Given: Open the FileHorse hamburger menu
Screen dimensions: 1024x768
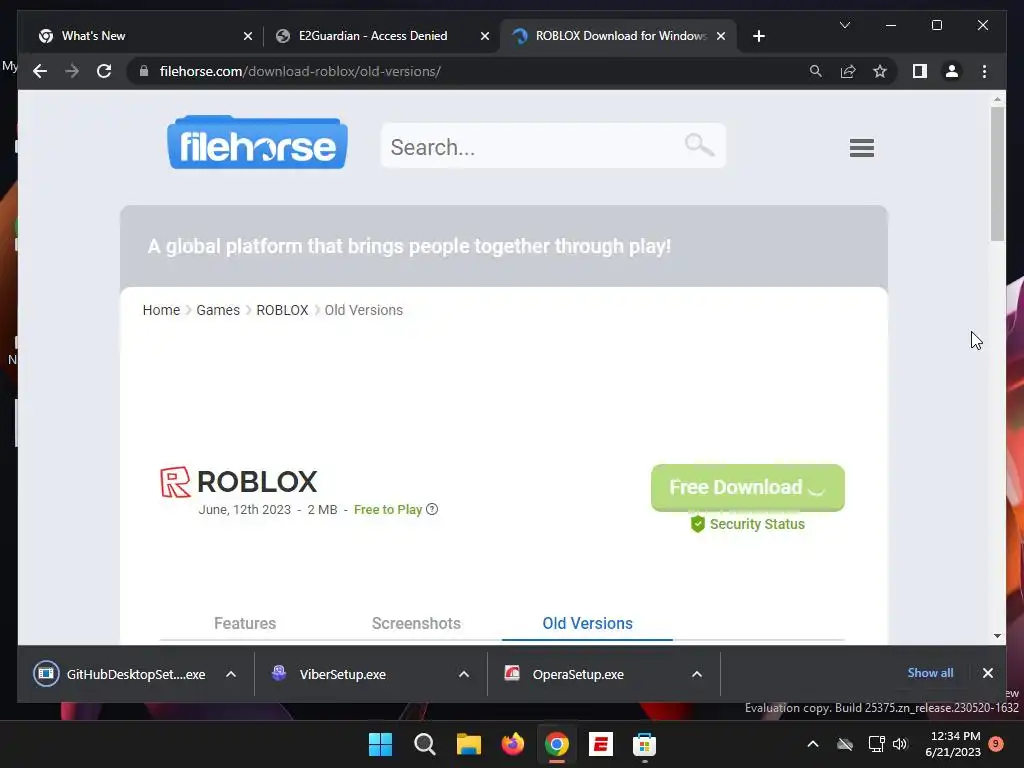Looking at the screenshot, I should point(861,148).
